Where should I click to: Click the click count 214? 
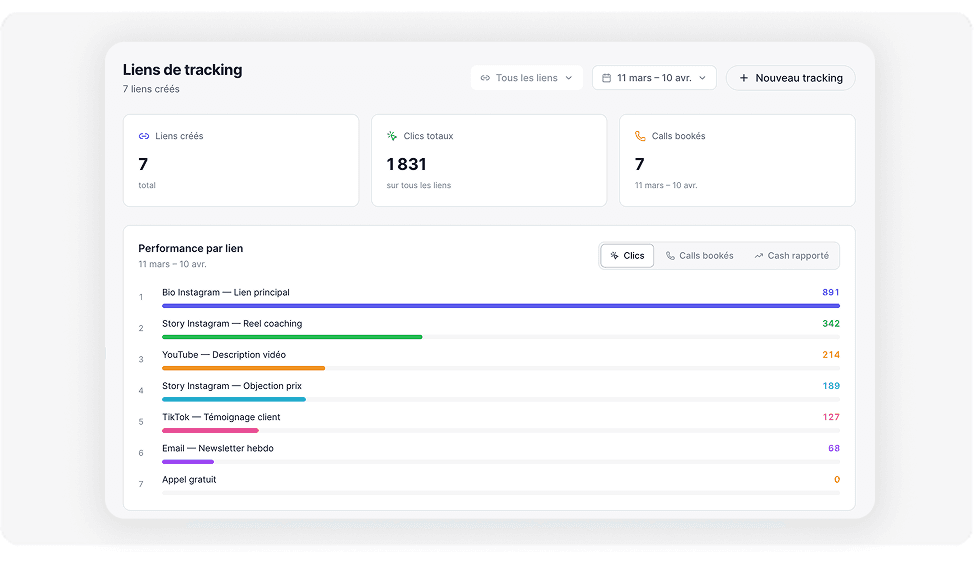(830, 355)
